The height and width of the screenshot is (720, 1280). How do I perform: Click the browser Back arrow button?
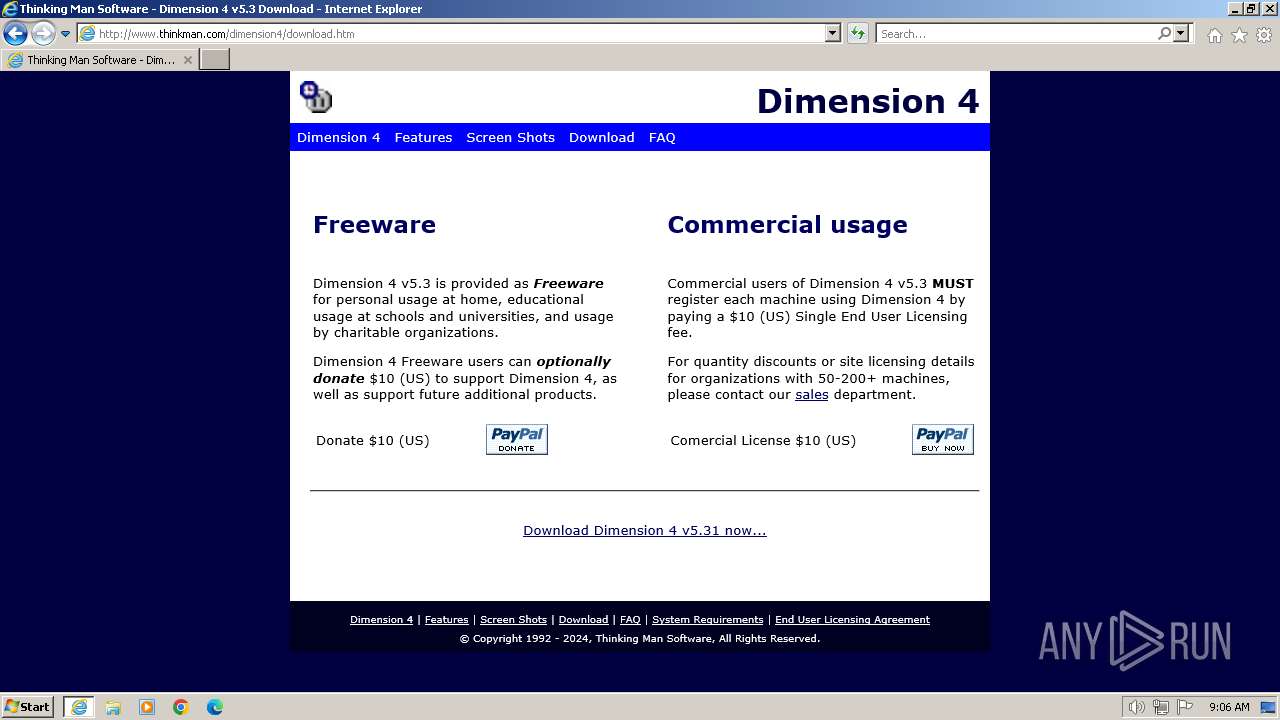(15, 33)
